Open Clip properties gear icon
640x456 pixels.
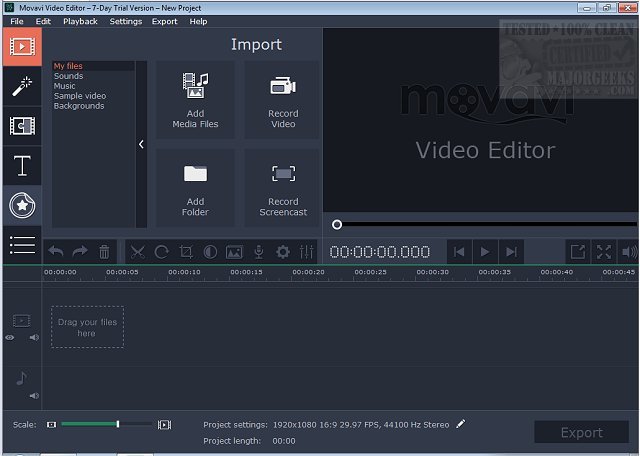tap(283, 252)
